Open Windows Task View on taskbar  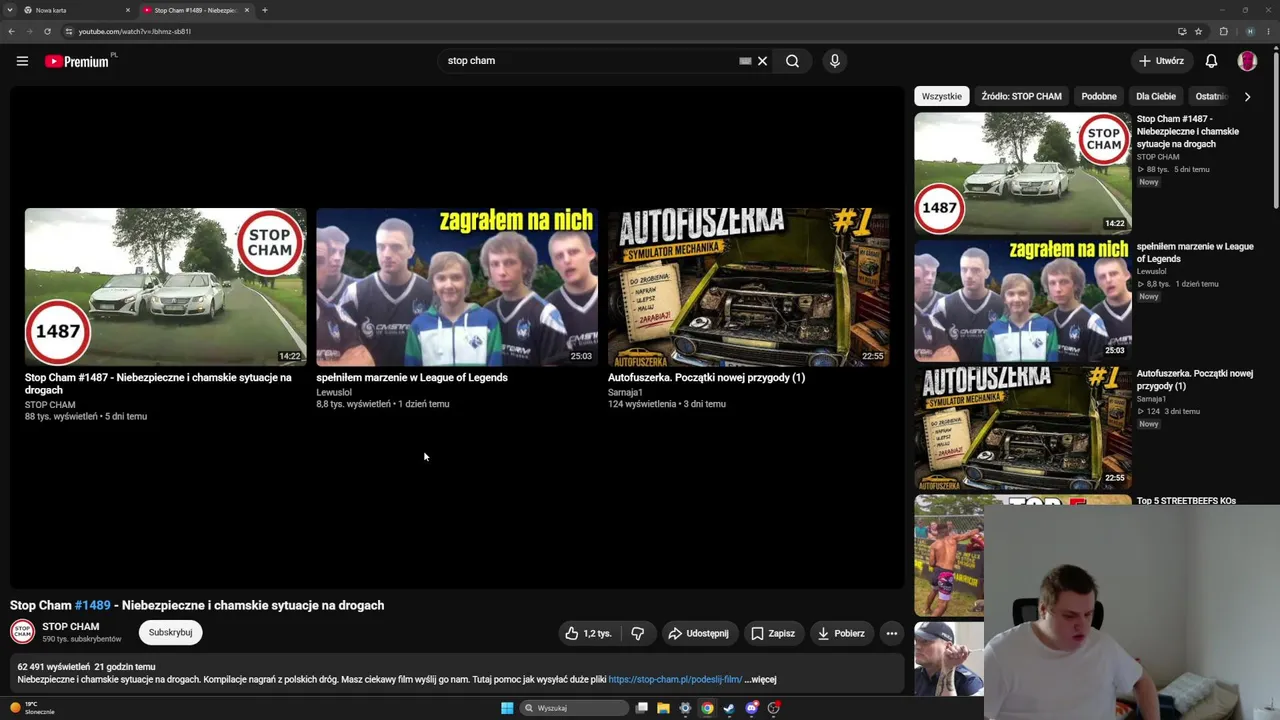[x=641, y=708]
